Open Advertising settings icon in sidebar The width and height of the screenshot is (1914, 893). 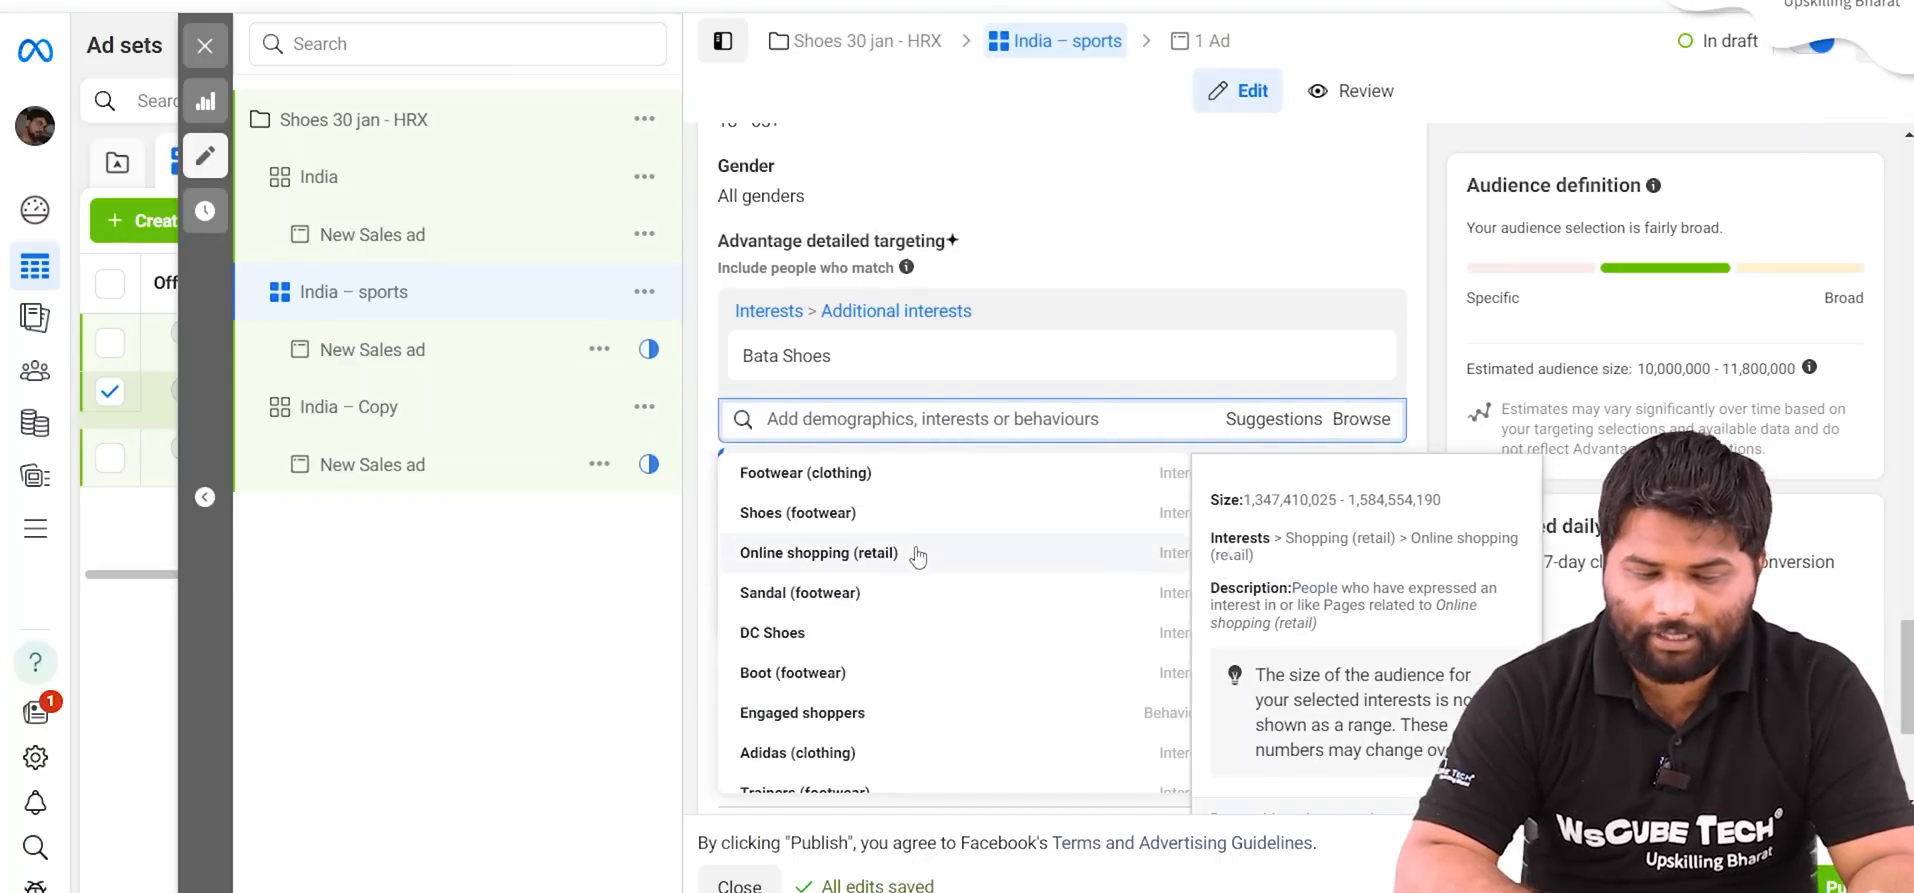pos(35,476)
